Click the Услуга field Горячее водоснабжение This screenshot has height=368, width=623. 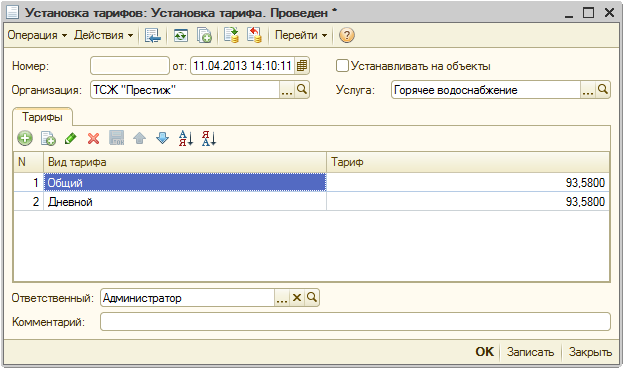point(486,90)
